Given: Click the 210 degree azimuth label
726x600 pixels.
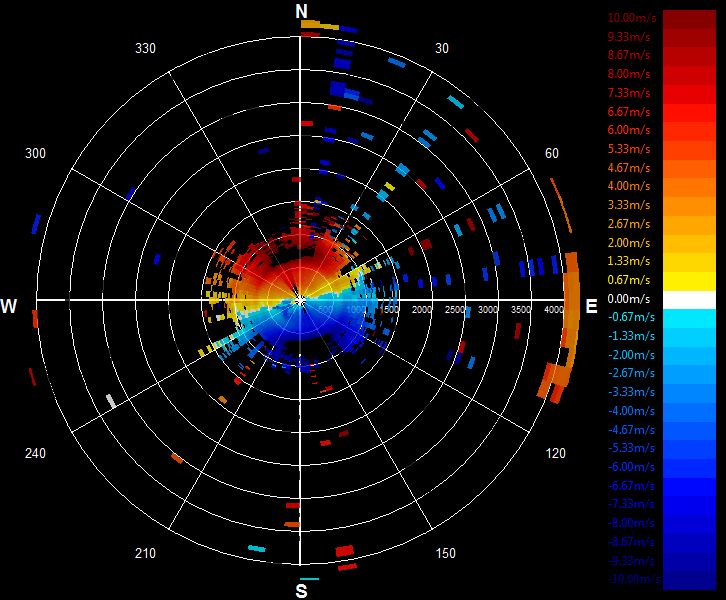Looking at the screenshot, I should coord(145,553).
